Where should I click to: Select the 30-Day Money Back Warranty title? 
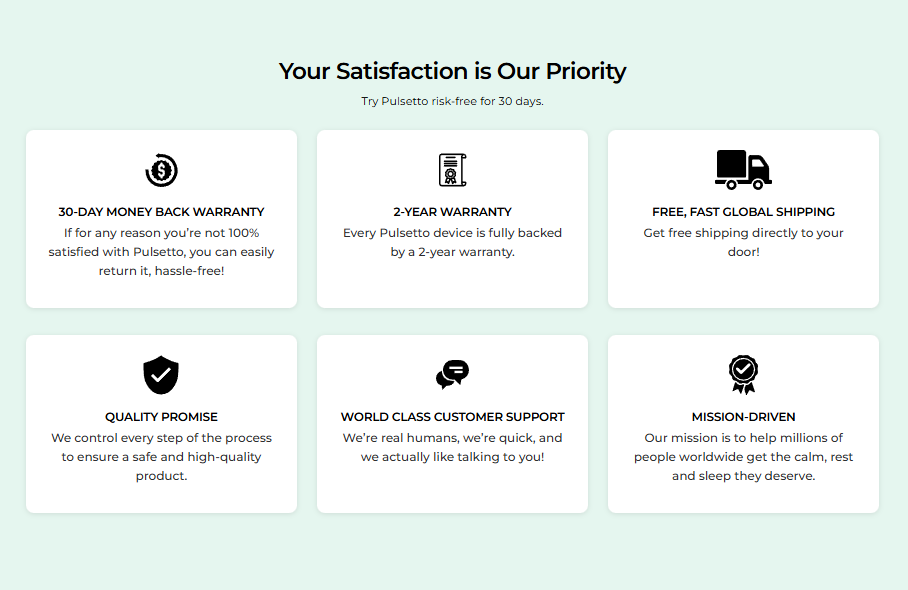click(161, 212)
